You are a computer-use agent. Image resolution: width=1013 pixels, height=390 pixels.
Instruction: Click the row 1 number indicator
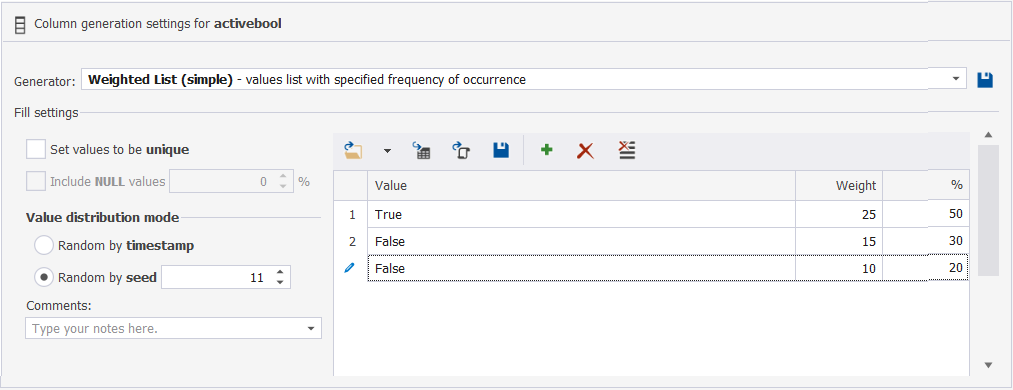351,214
